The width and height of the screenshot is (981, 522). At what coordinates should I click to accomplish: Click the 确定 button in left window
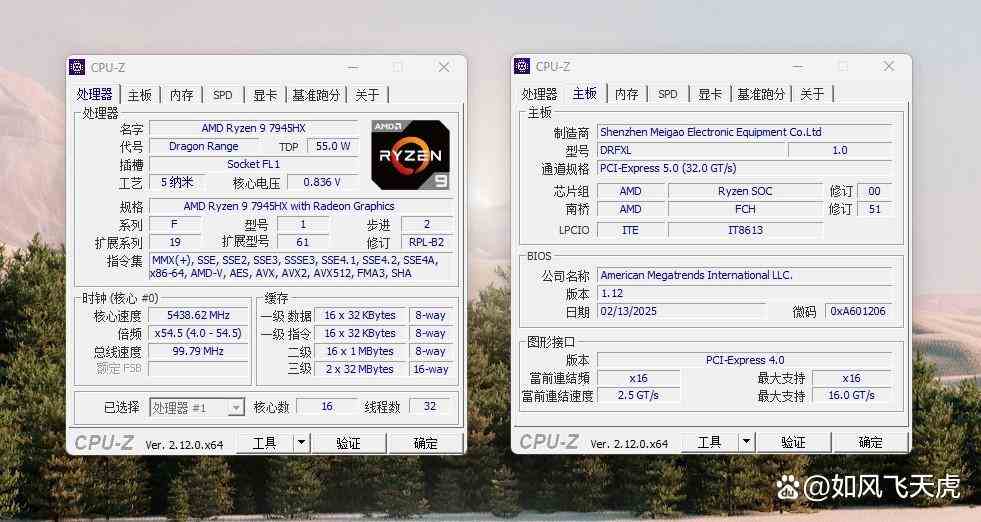point(425,443)
